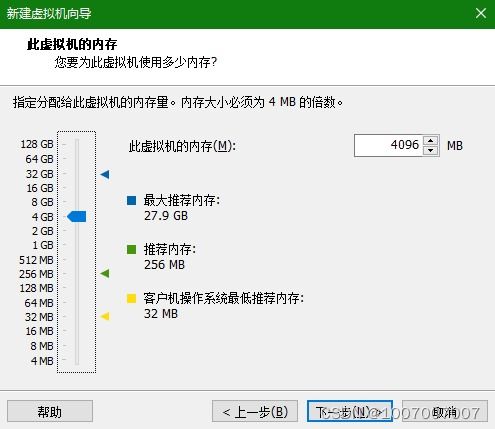Click the blue square legend icon

pos(132,200)
